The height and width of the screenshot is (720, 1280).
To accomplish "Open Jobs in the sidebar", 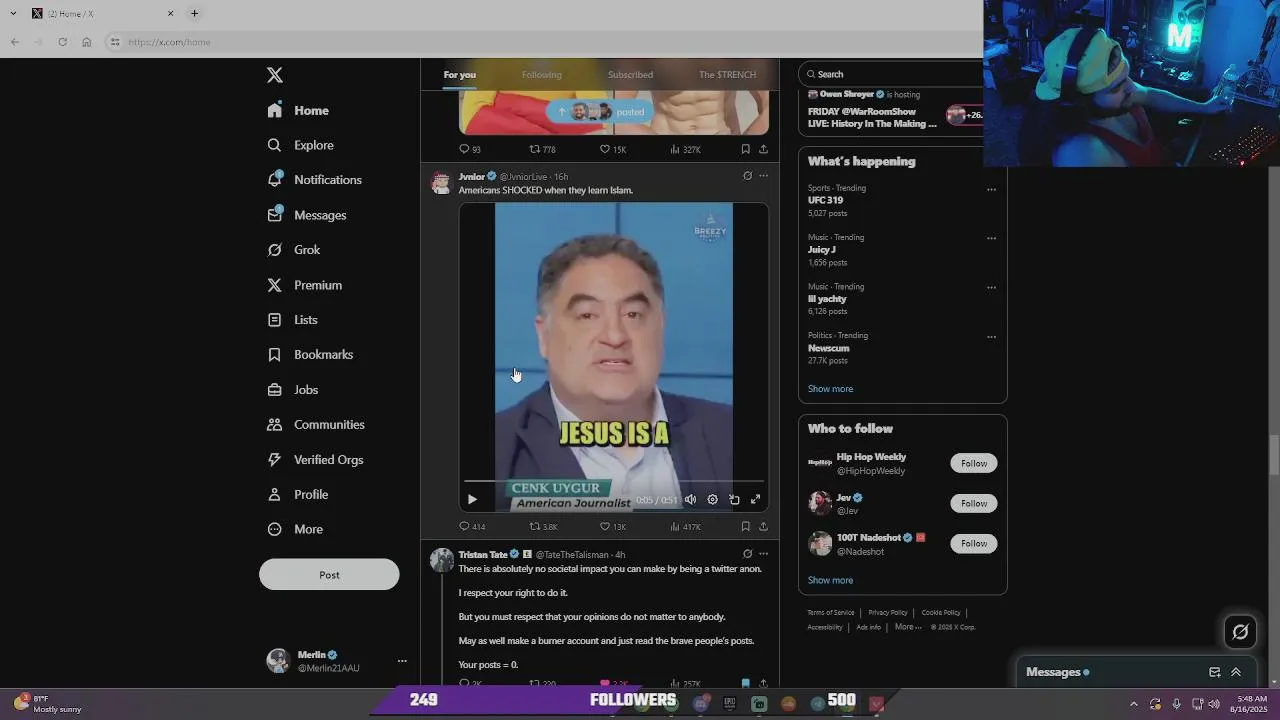I will (x=293, y=390).
